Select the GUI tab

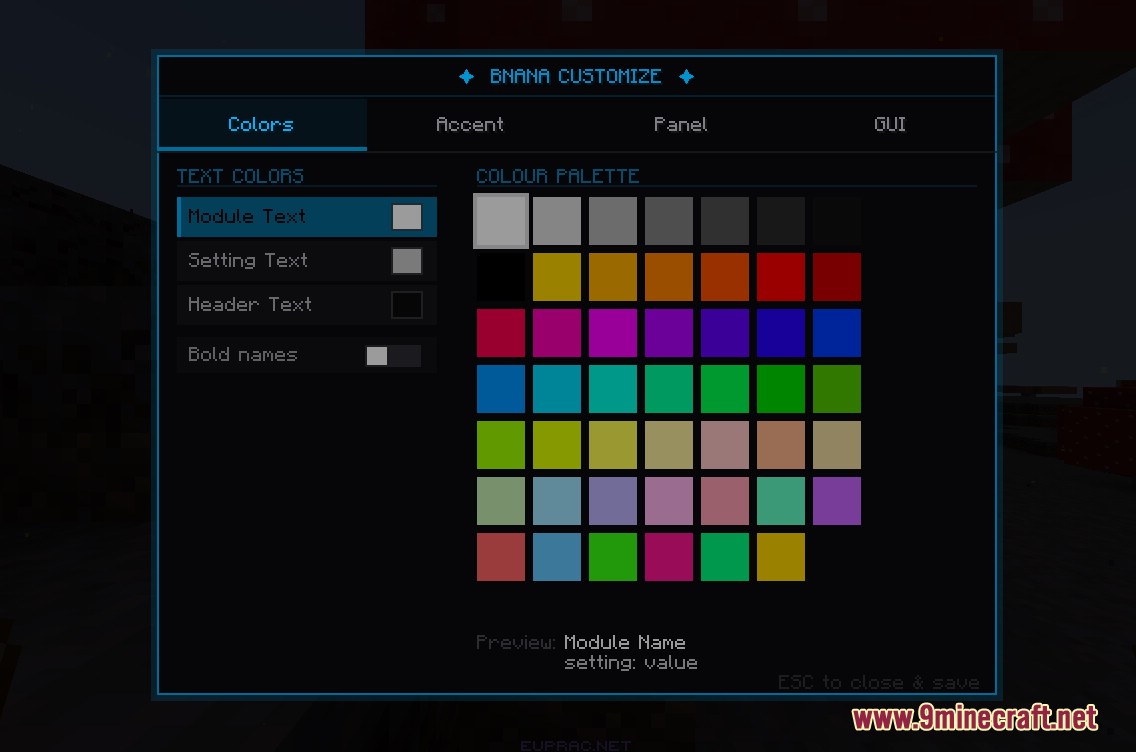pyautogui.click(x=889, y=125)
